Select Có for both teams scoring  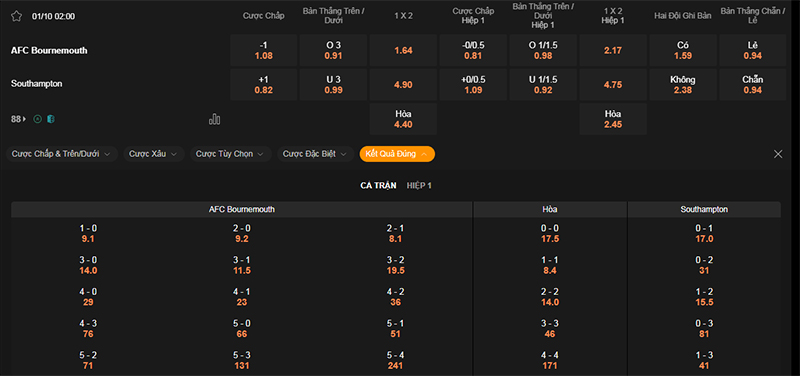pos(683,51)
